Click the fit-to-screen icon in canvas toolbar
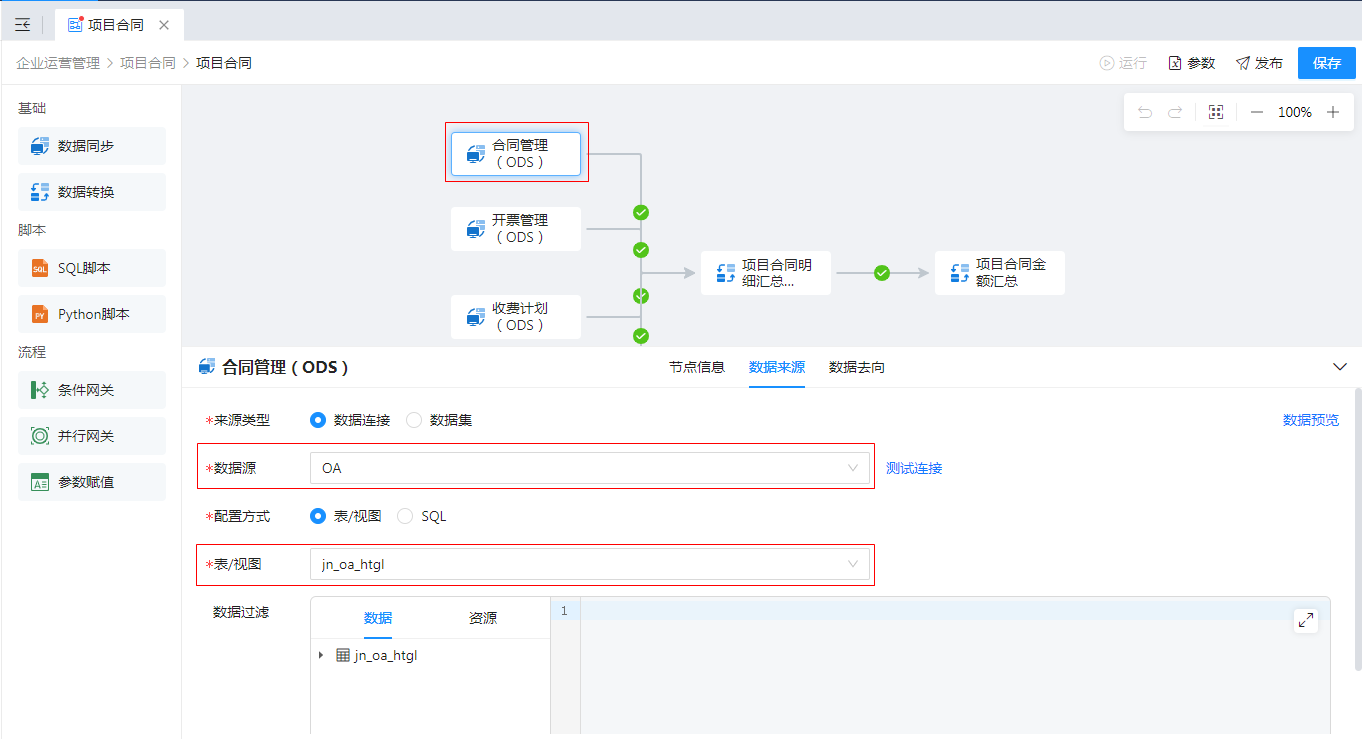 pos(1216,113)
